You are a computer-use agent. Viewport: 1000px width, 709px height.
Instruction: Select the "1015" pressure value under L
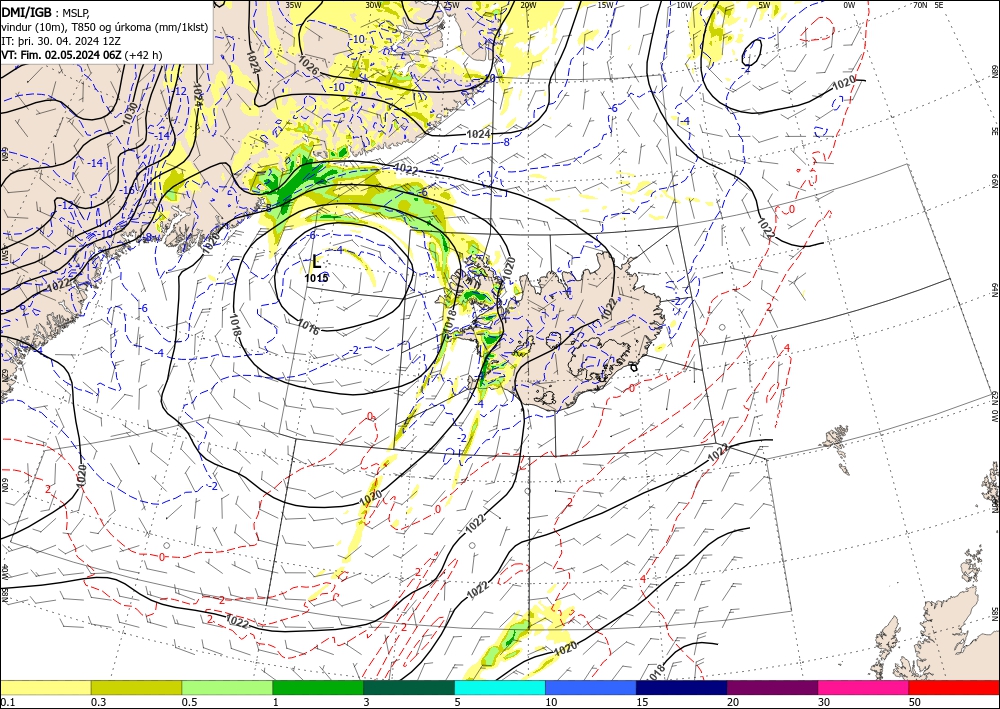[x=316, y=278]
